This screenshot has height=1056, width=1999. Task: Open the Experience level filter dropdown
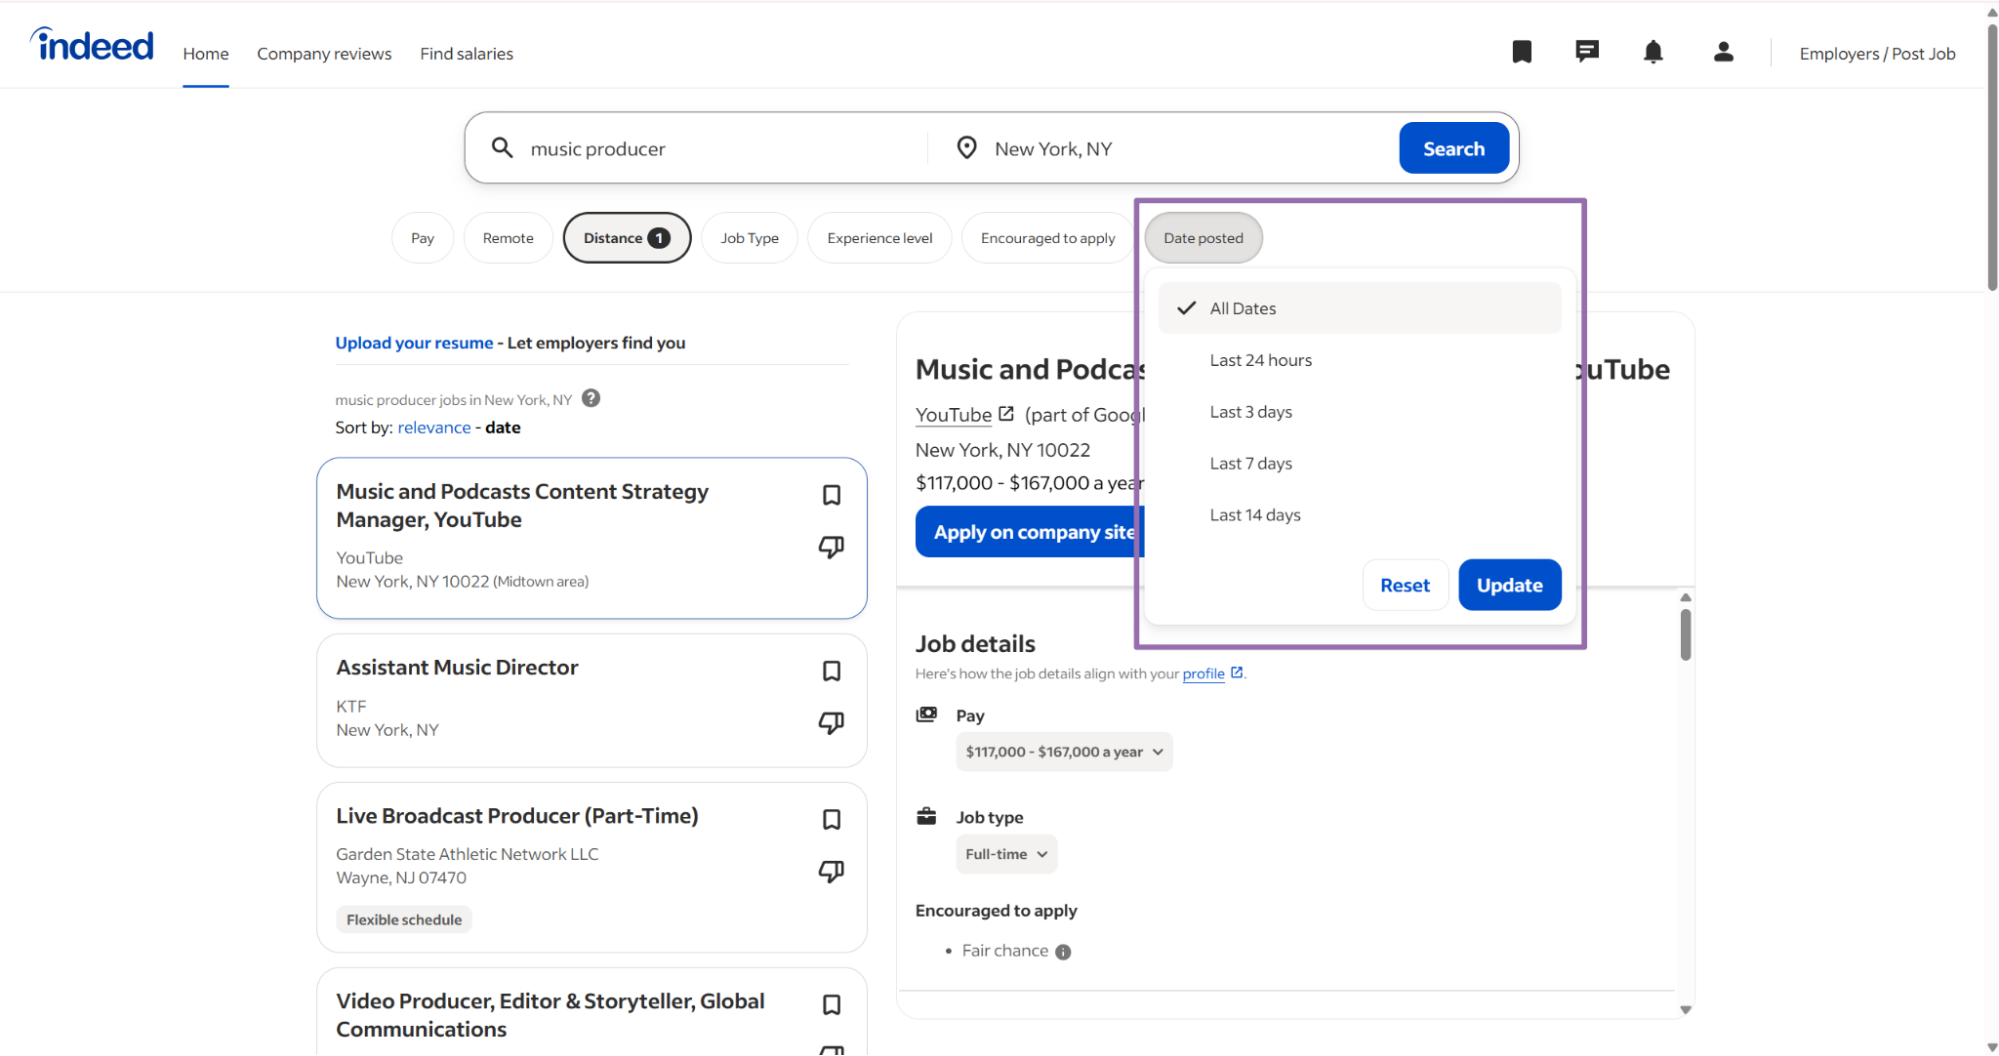[x=879, y=238]
